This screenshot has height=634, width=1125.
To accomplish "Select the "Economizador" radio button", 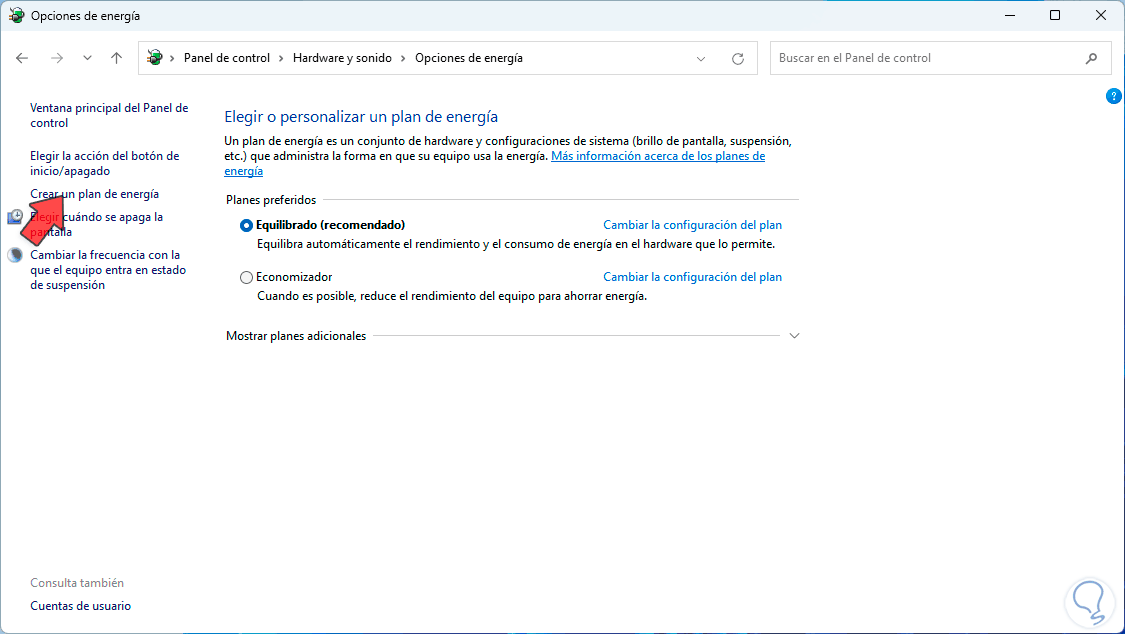I will coord(246,277).
